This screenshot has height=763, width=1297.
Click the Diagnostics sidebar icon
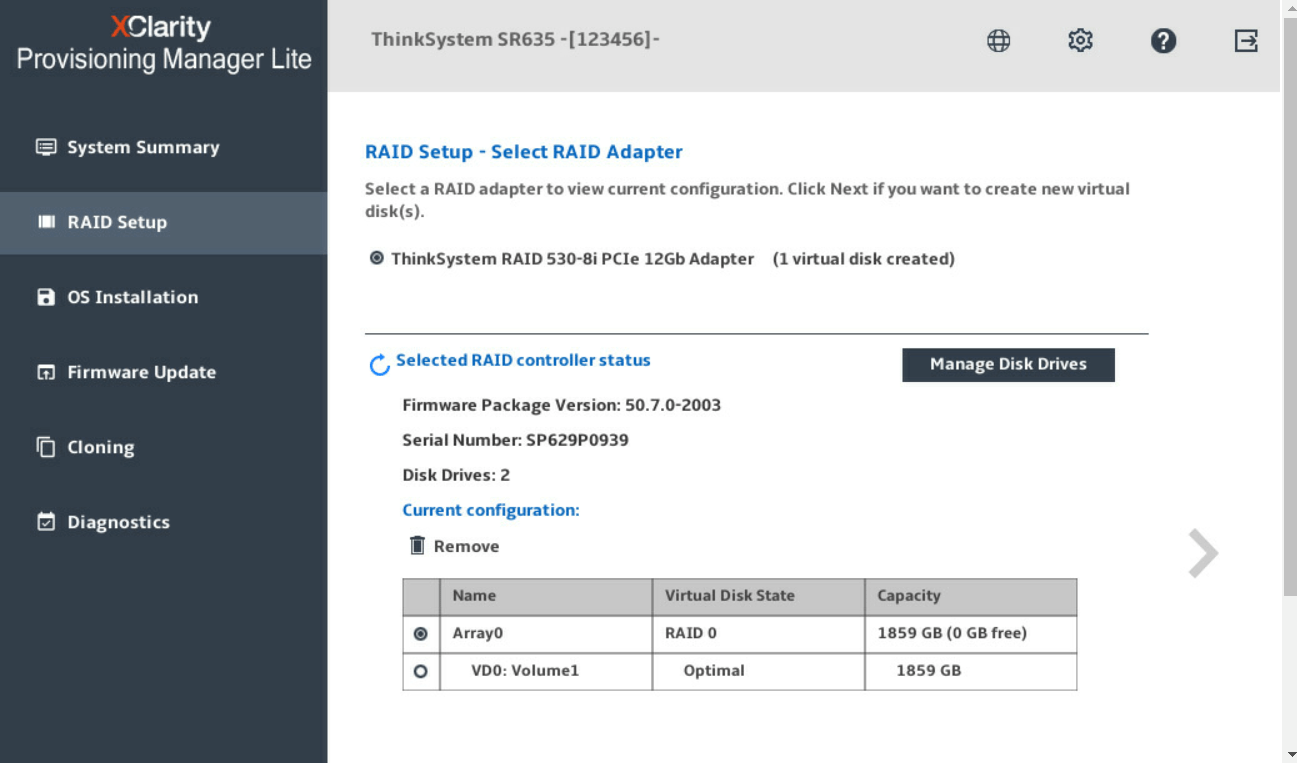click(46, 522)
